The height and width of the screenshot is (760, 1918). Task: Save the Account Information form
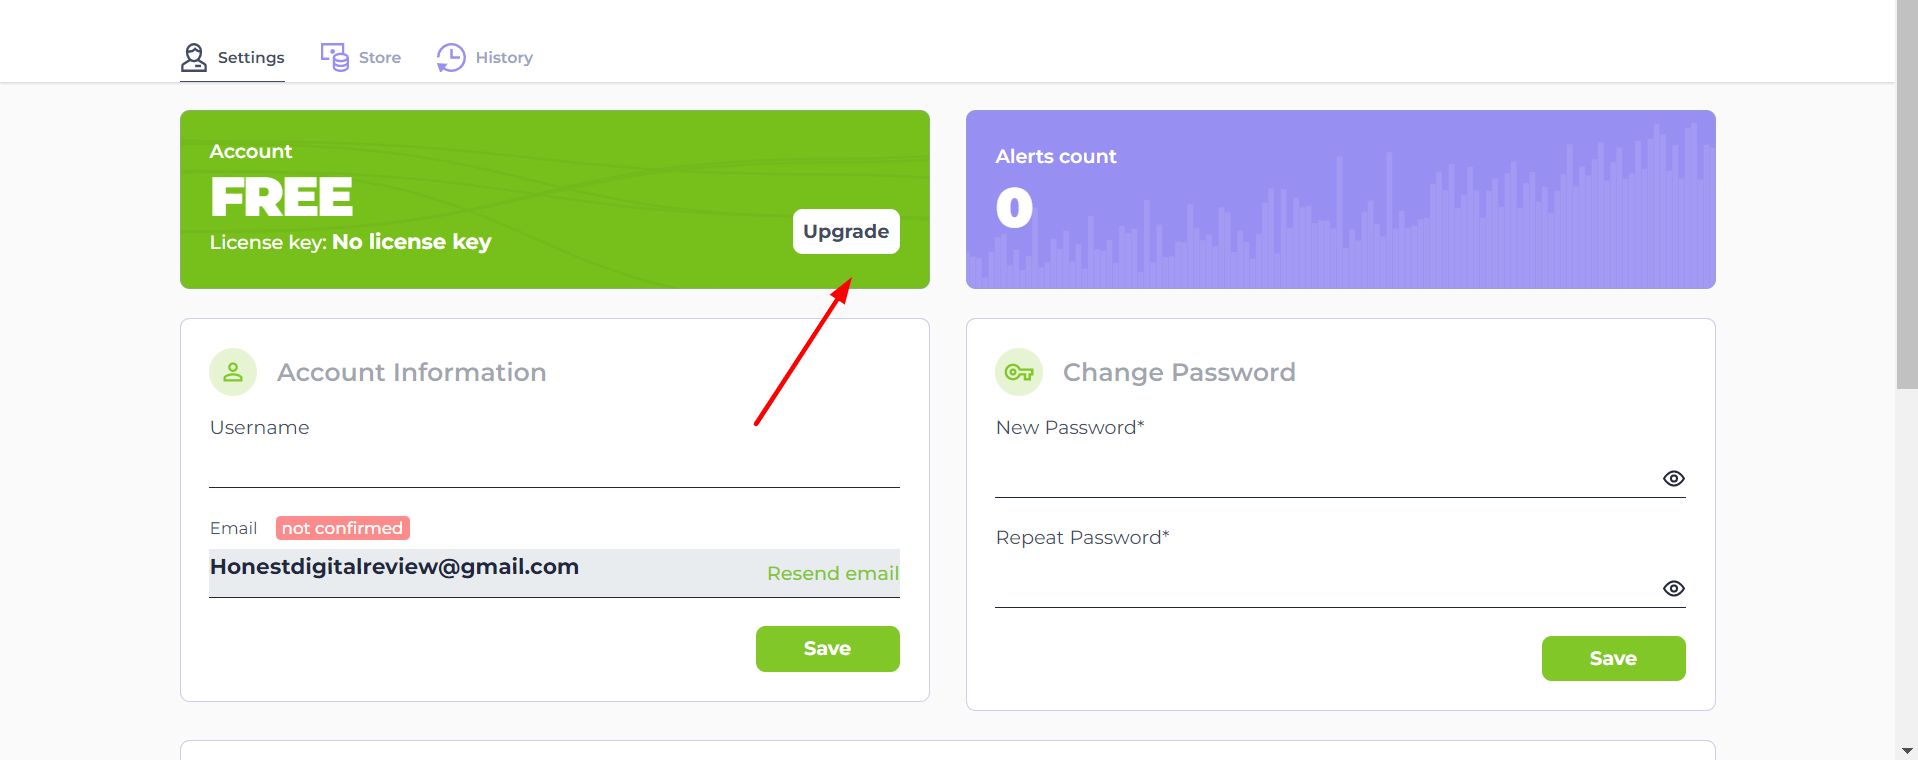(x=827, y=648)
